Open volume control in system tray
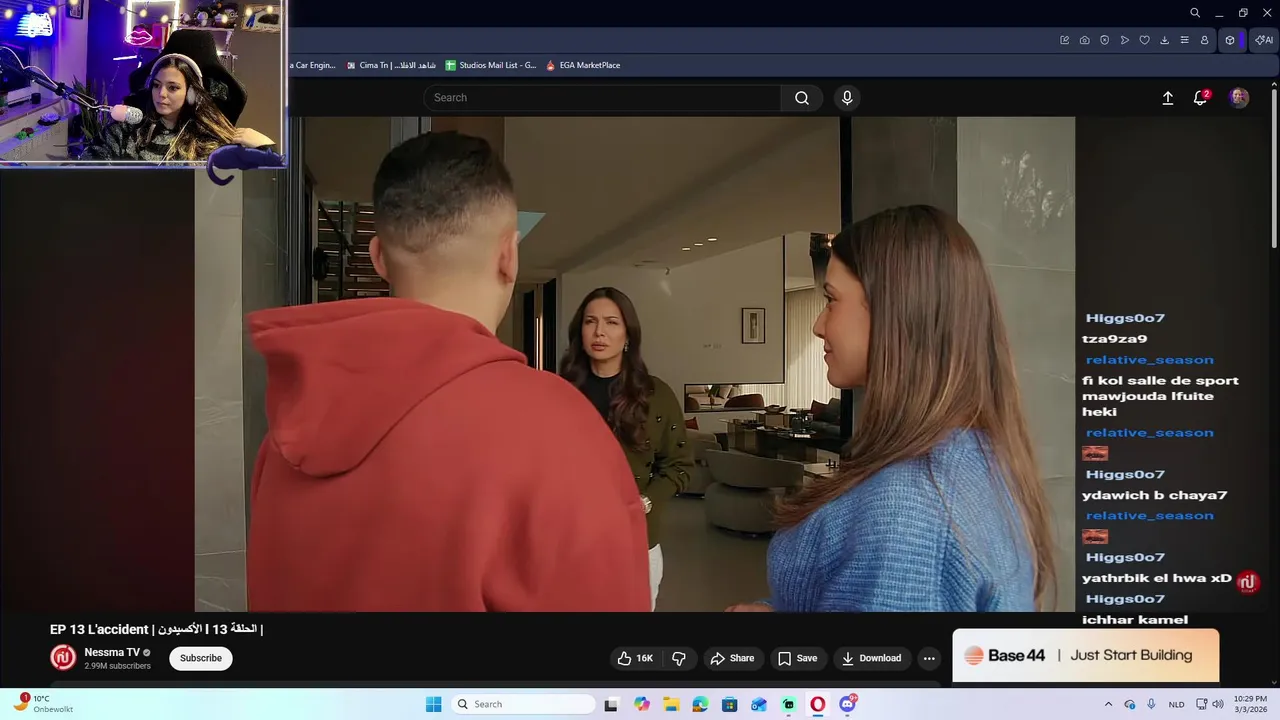1280x720 pixels. coord(1218,704)
